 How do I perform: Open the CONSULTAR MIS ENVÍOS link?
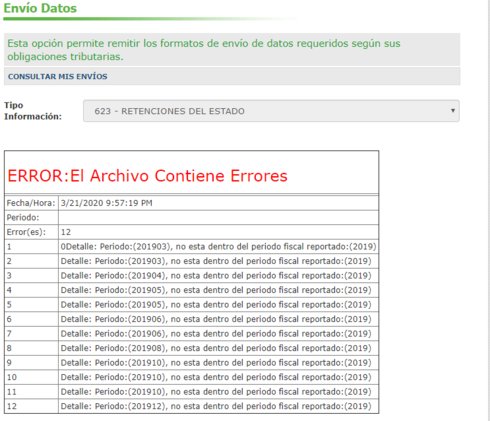(x=58, y=76)
